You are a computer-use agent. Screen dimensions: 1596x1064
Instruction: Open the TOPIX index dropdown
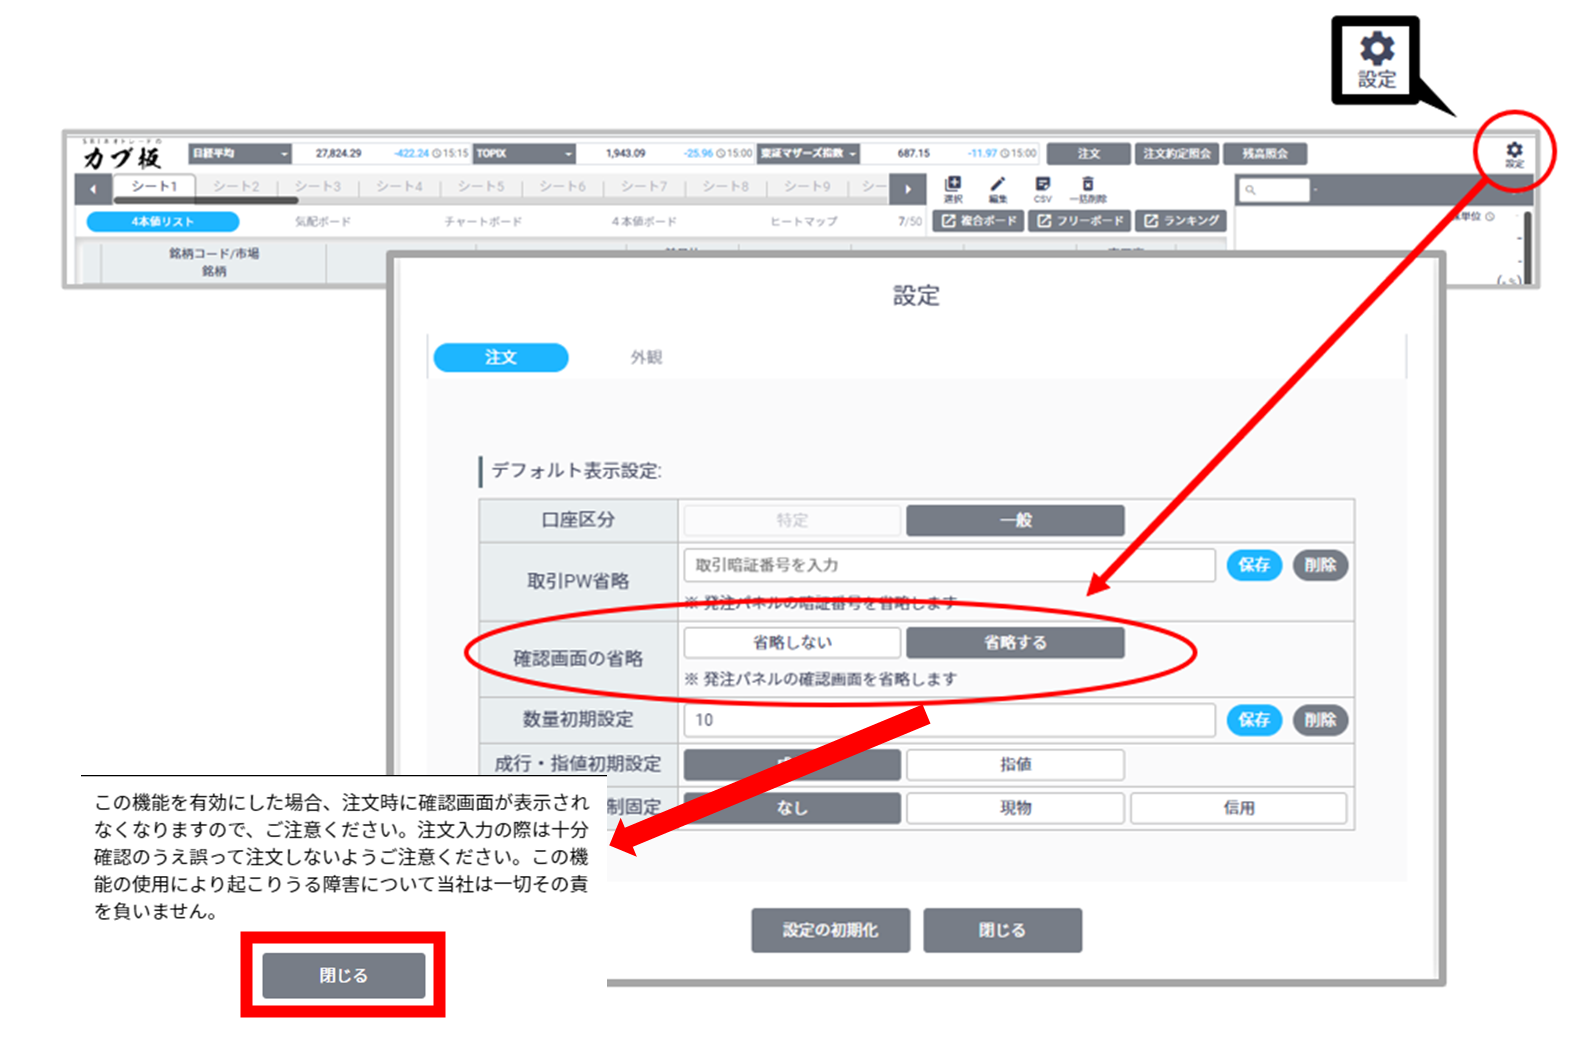click(x=525, y=153)
